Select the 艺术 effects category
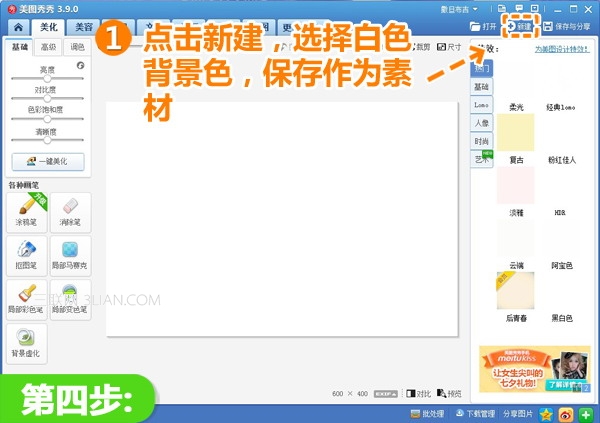600x423 pixels. point(482,159)
